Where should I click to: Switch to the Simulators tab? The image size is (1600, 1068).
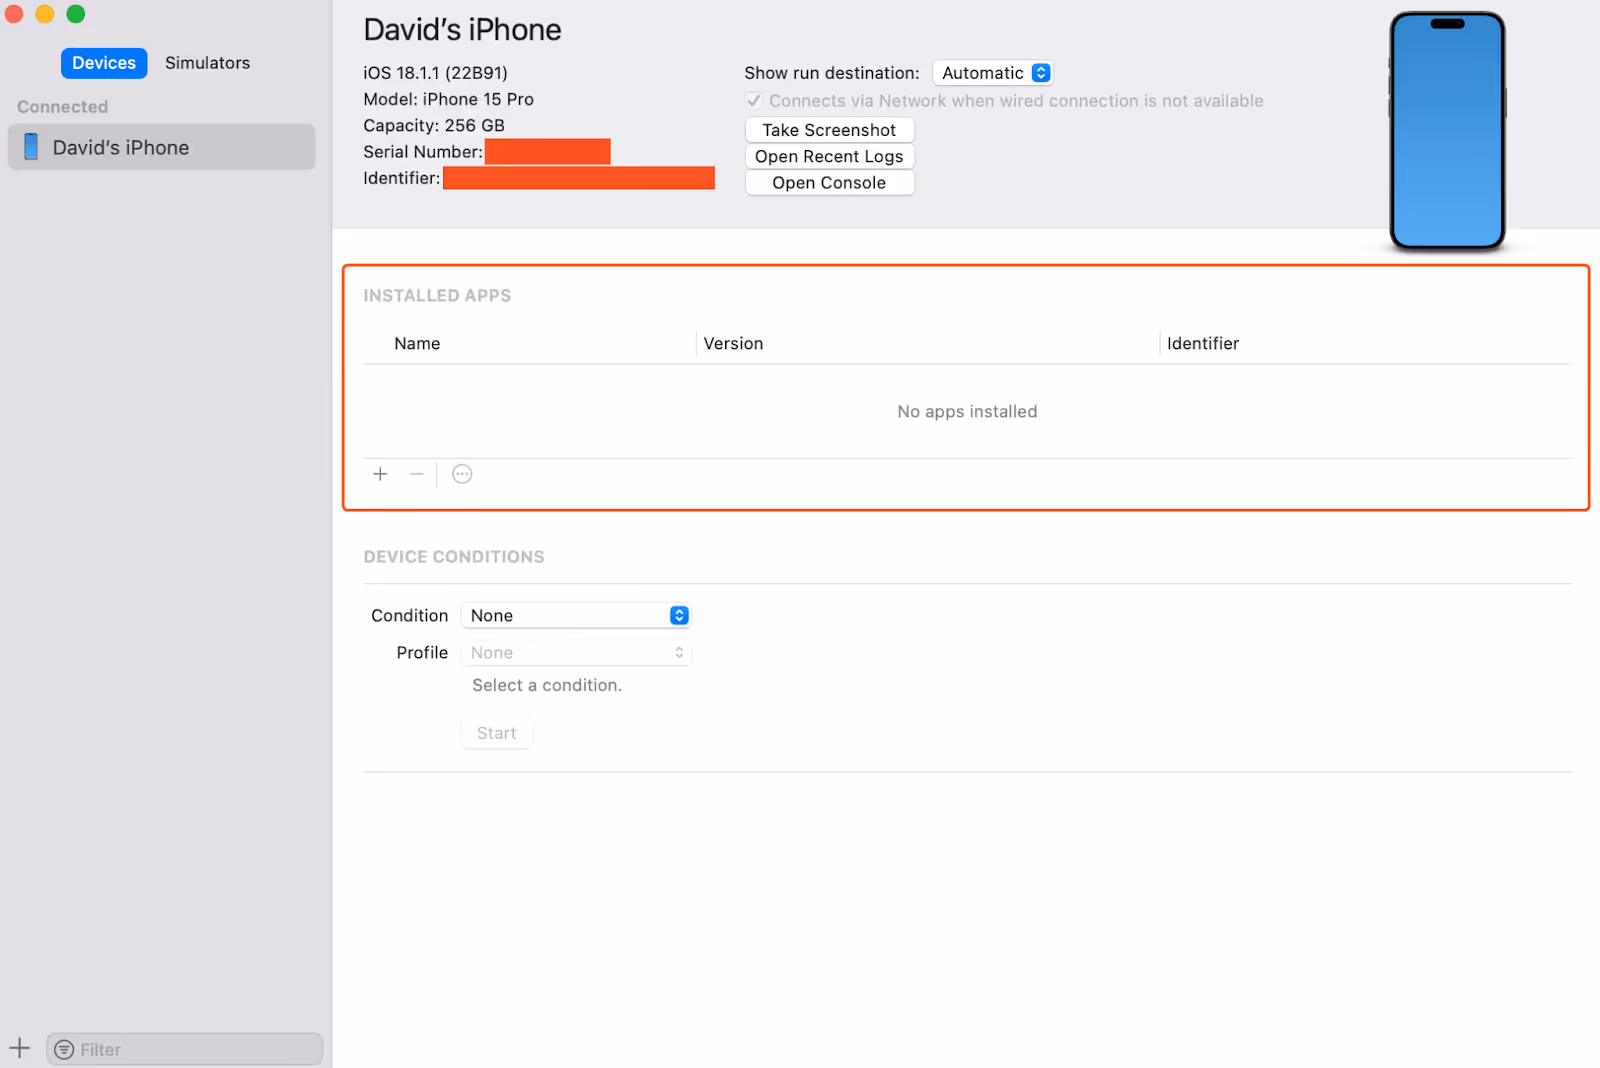point(208,63)
